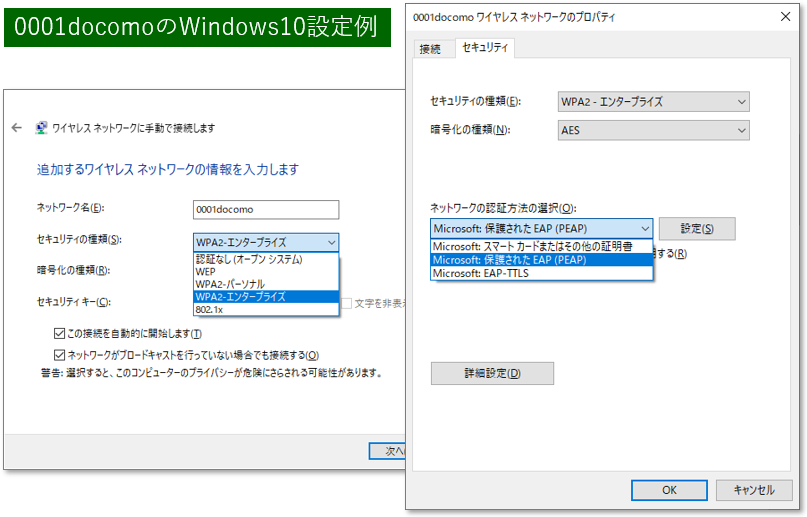This screenshot has width=807, height=517.
Task: Click '追加するワイヤレス ネットワークの情報を入力します' heading
Action: point(168,169)
